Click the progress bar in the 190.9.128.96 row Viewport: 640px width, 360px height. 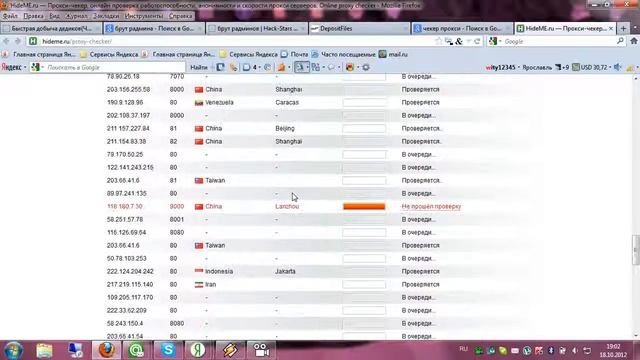(x=364, y=102)
